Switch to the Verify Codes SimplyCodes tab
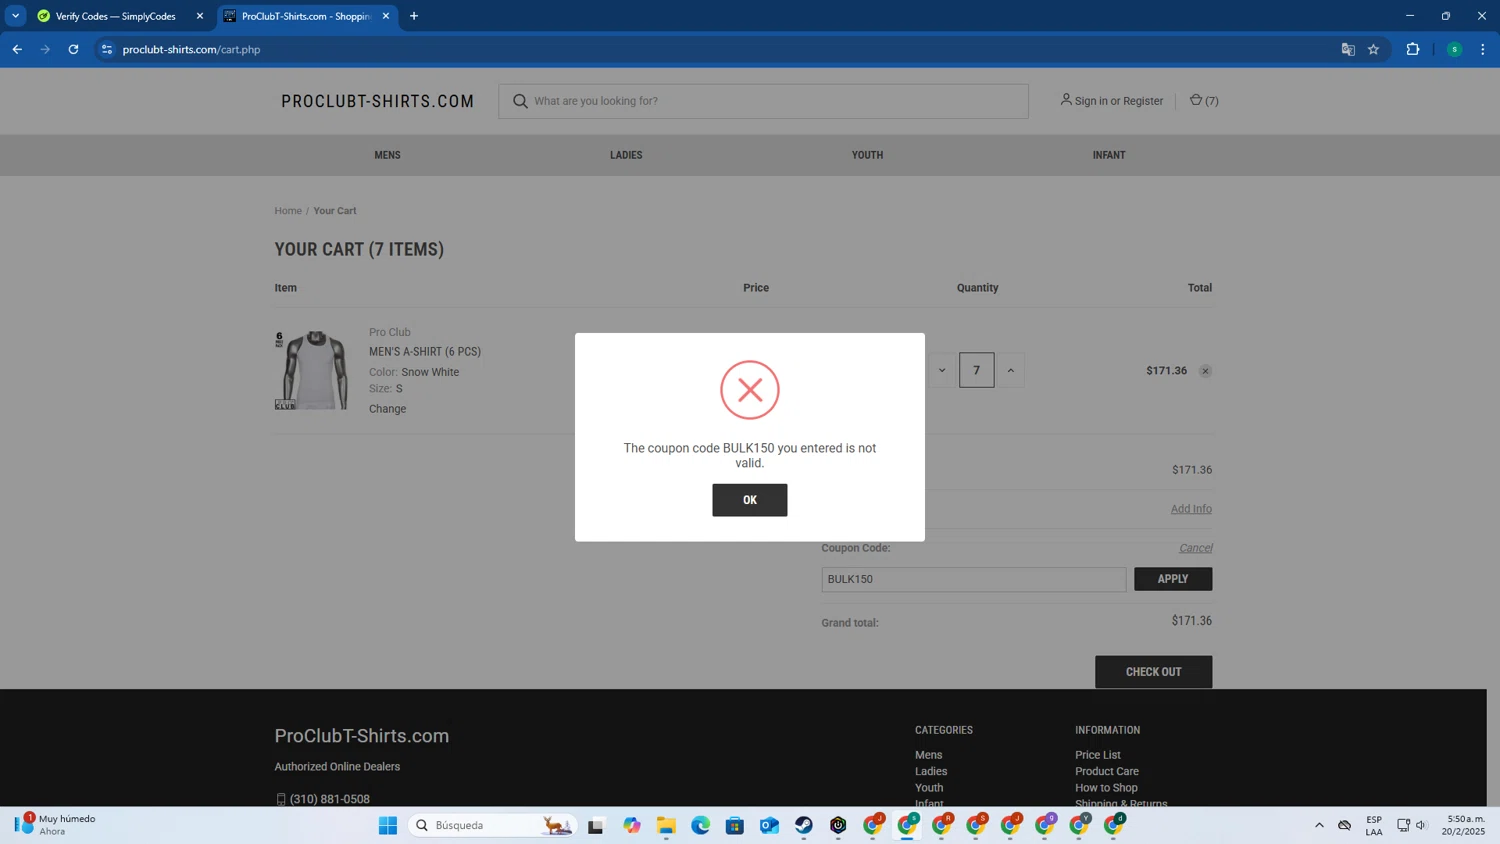The image size is (1500, 844). tap(115, 16)
